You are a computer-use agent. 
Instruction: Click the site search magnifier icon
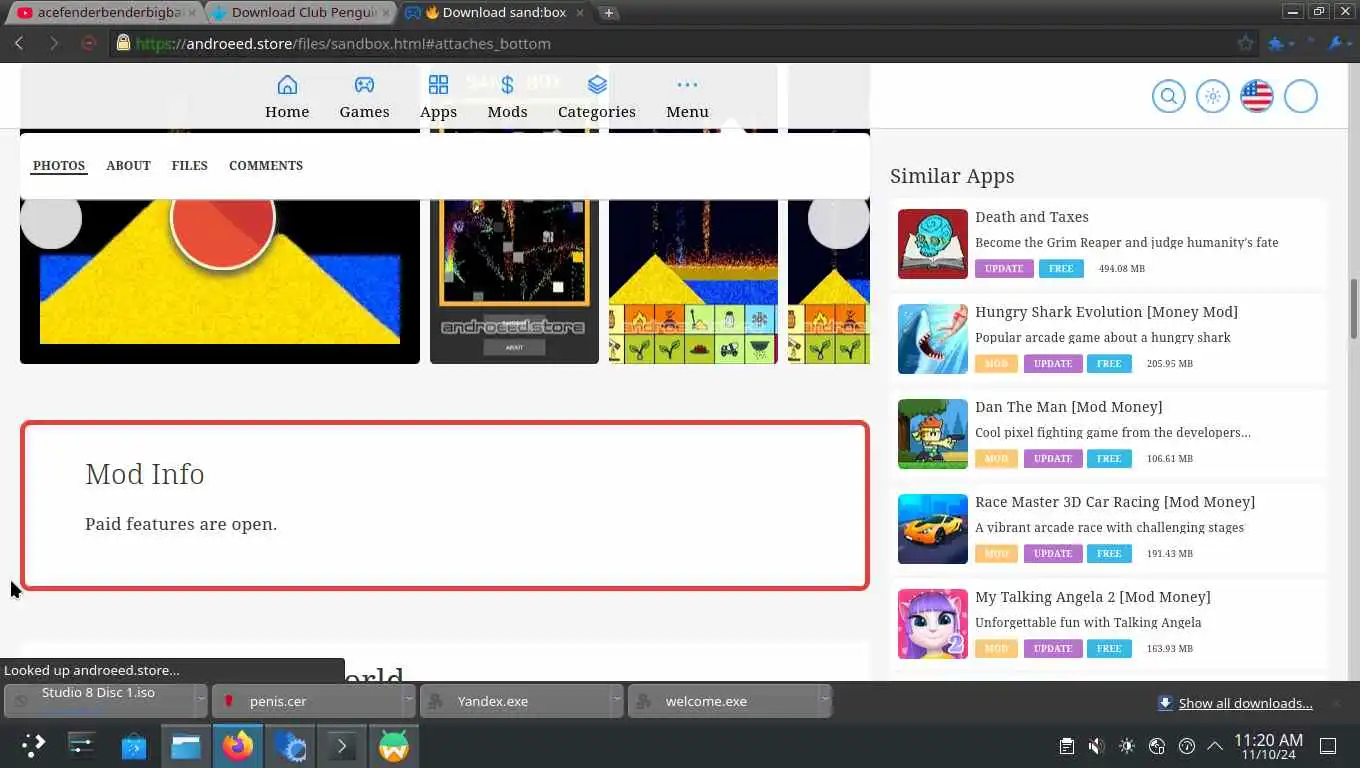(1168, 96)
